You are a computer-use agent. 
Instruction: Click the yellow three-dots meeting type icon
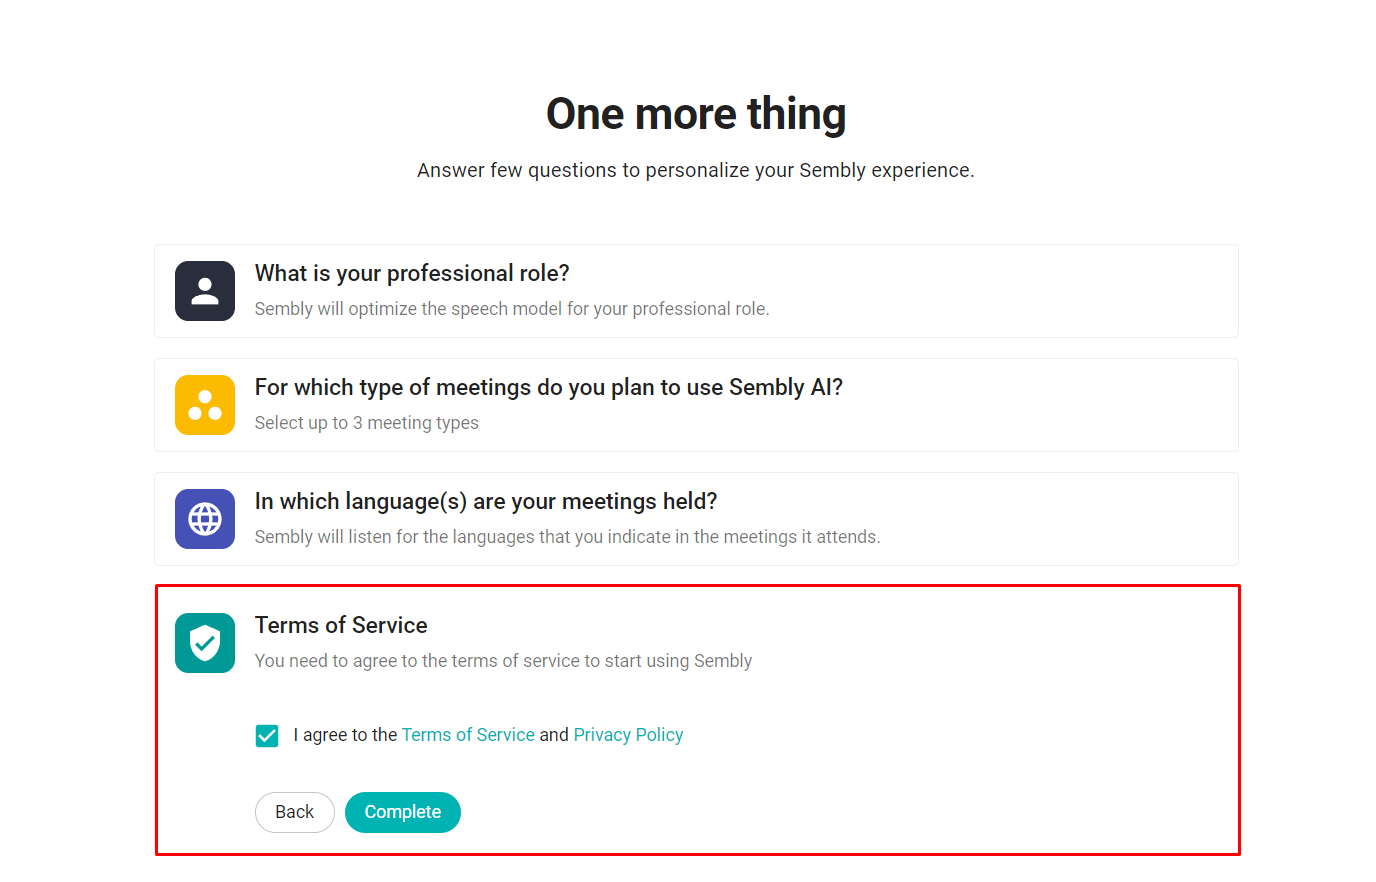(x=205, y=405)
